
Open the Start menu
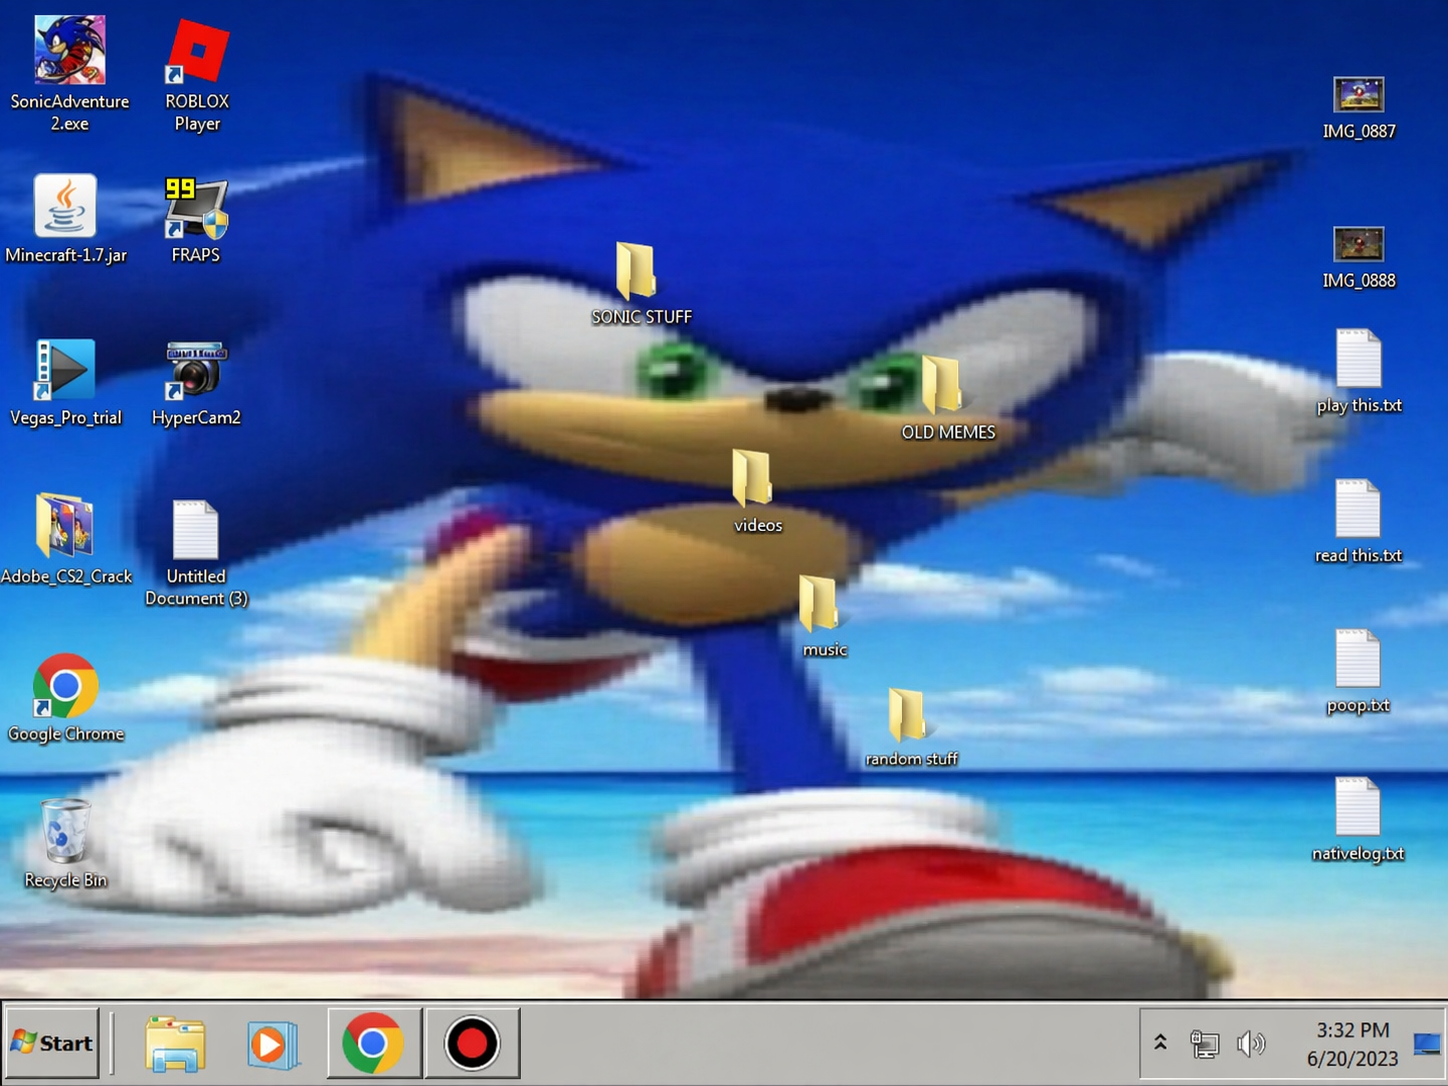point(52,1043)
